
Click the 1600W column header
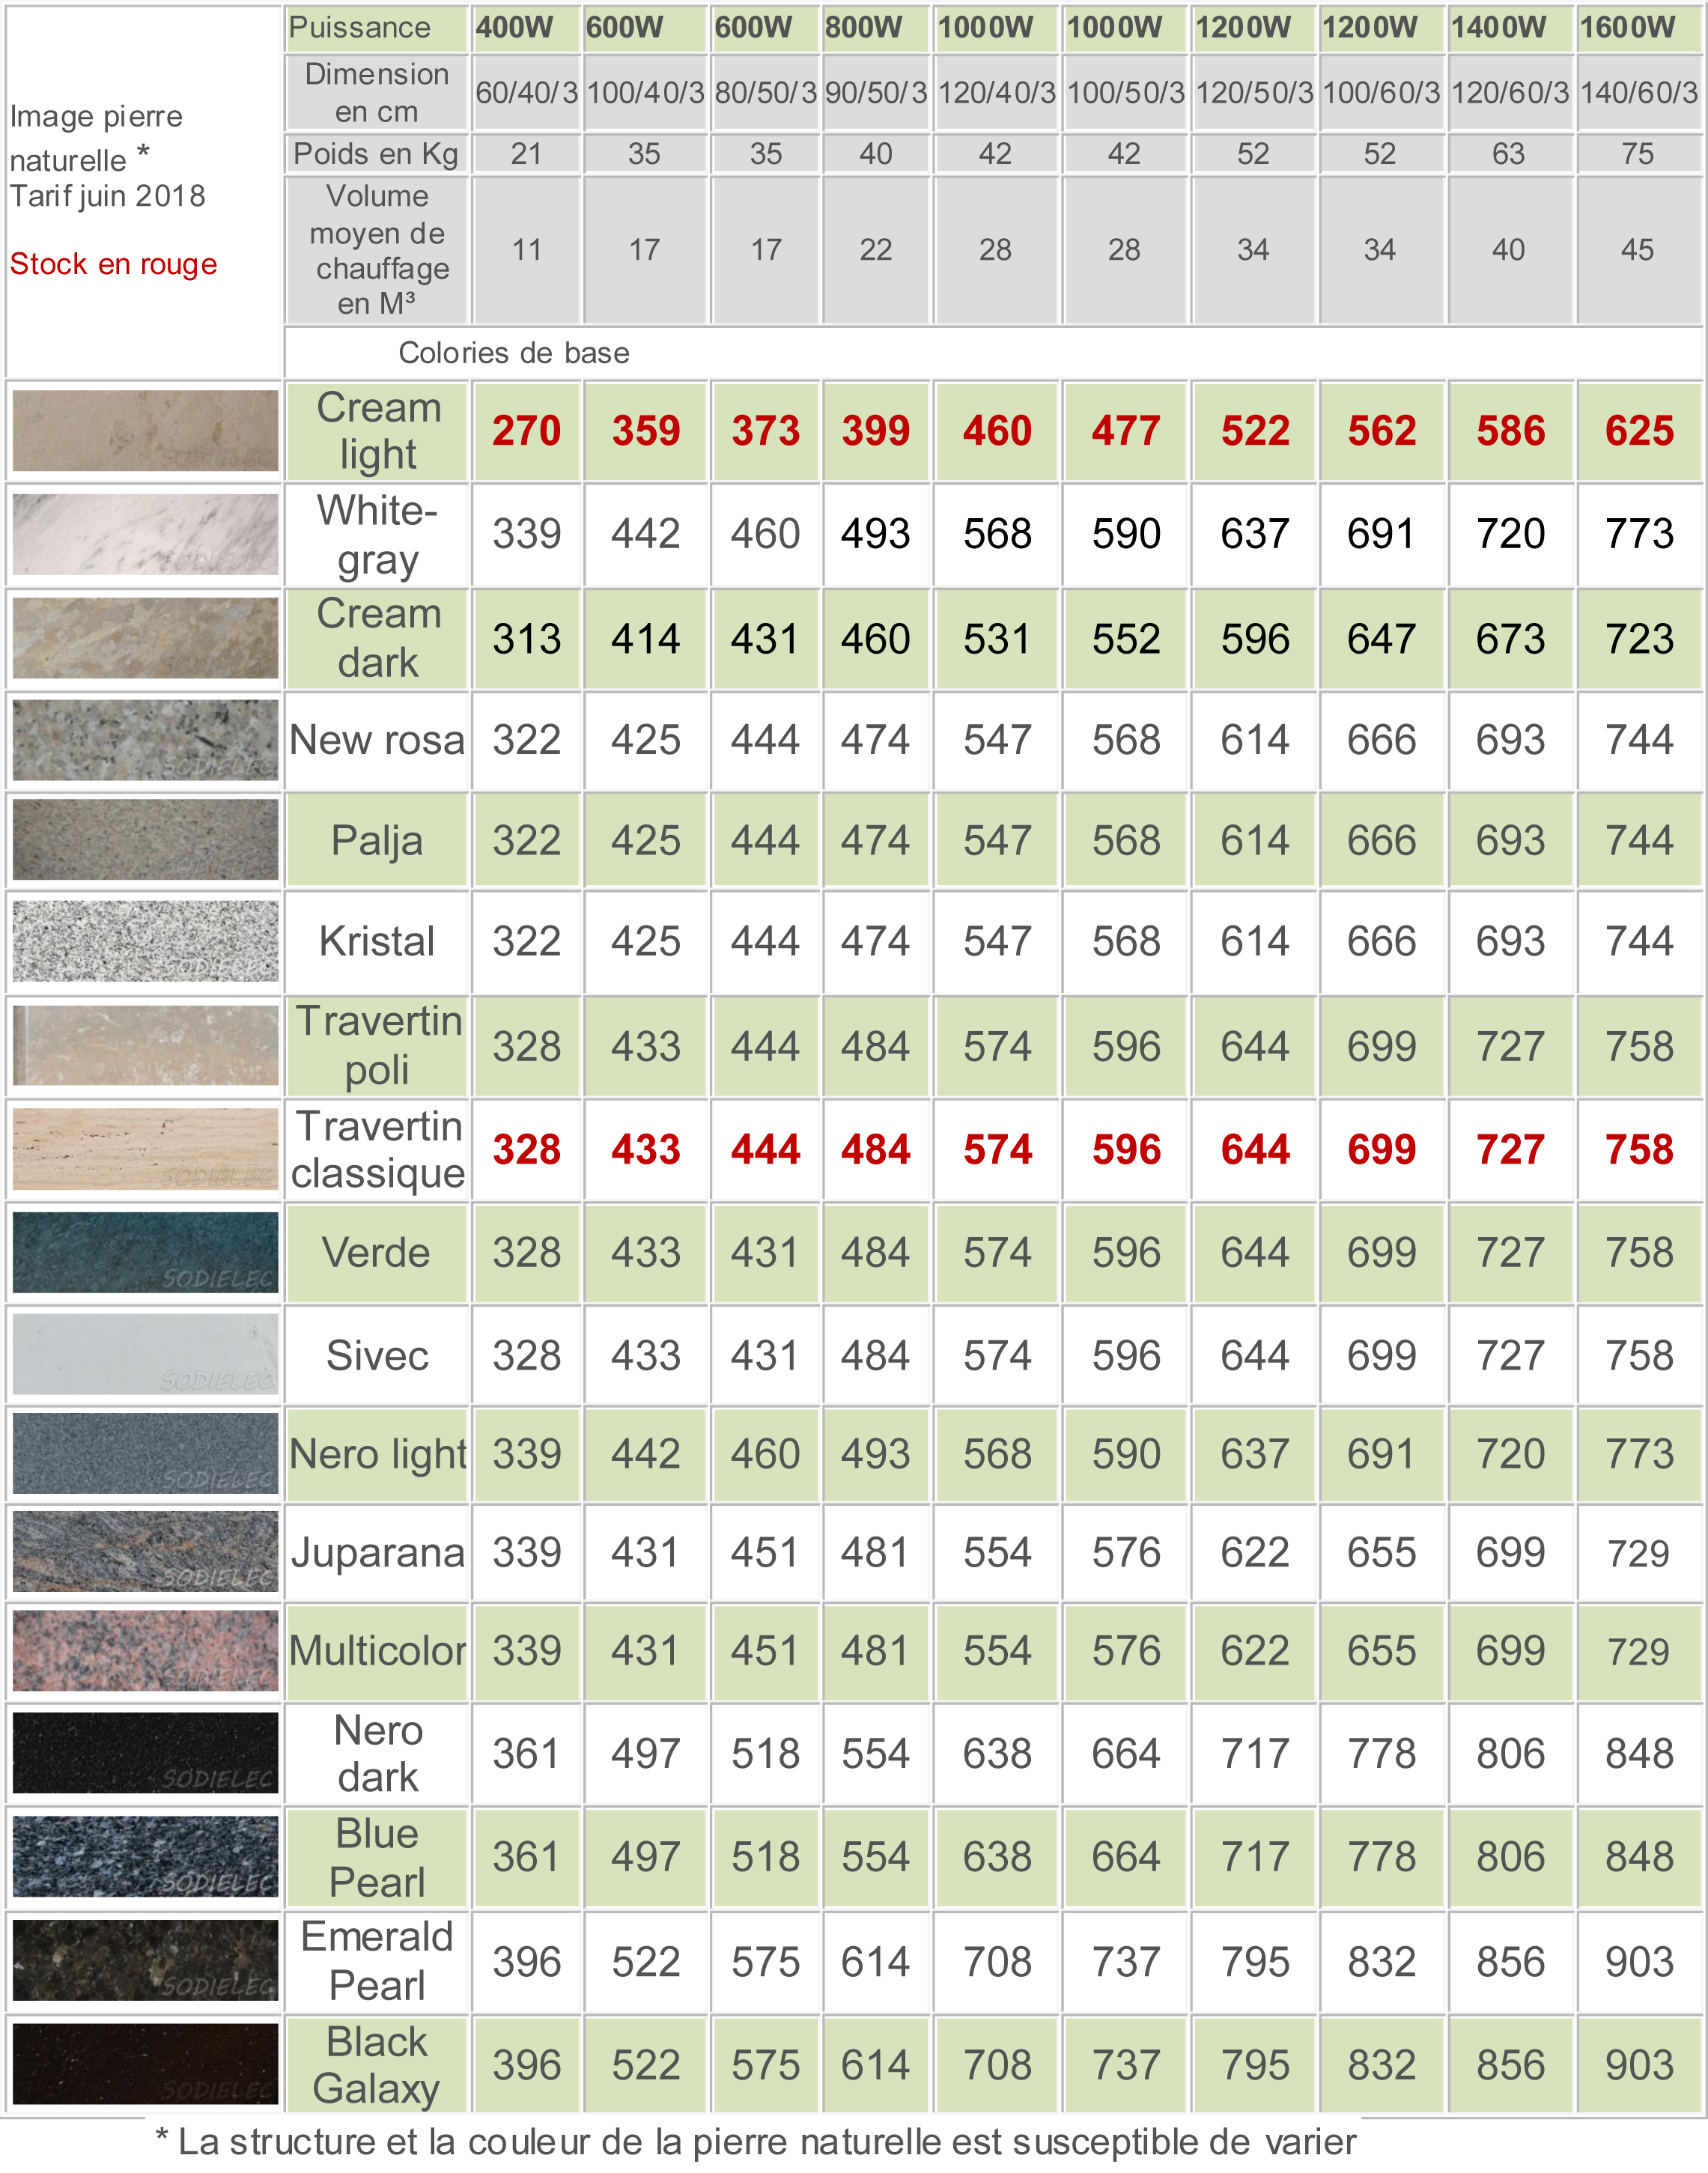1627,28
